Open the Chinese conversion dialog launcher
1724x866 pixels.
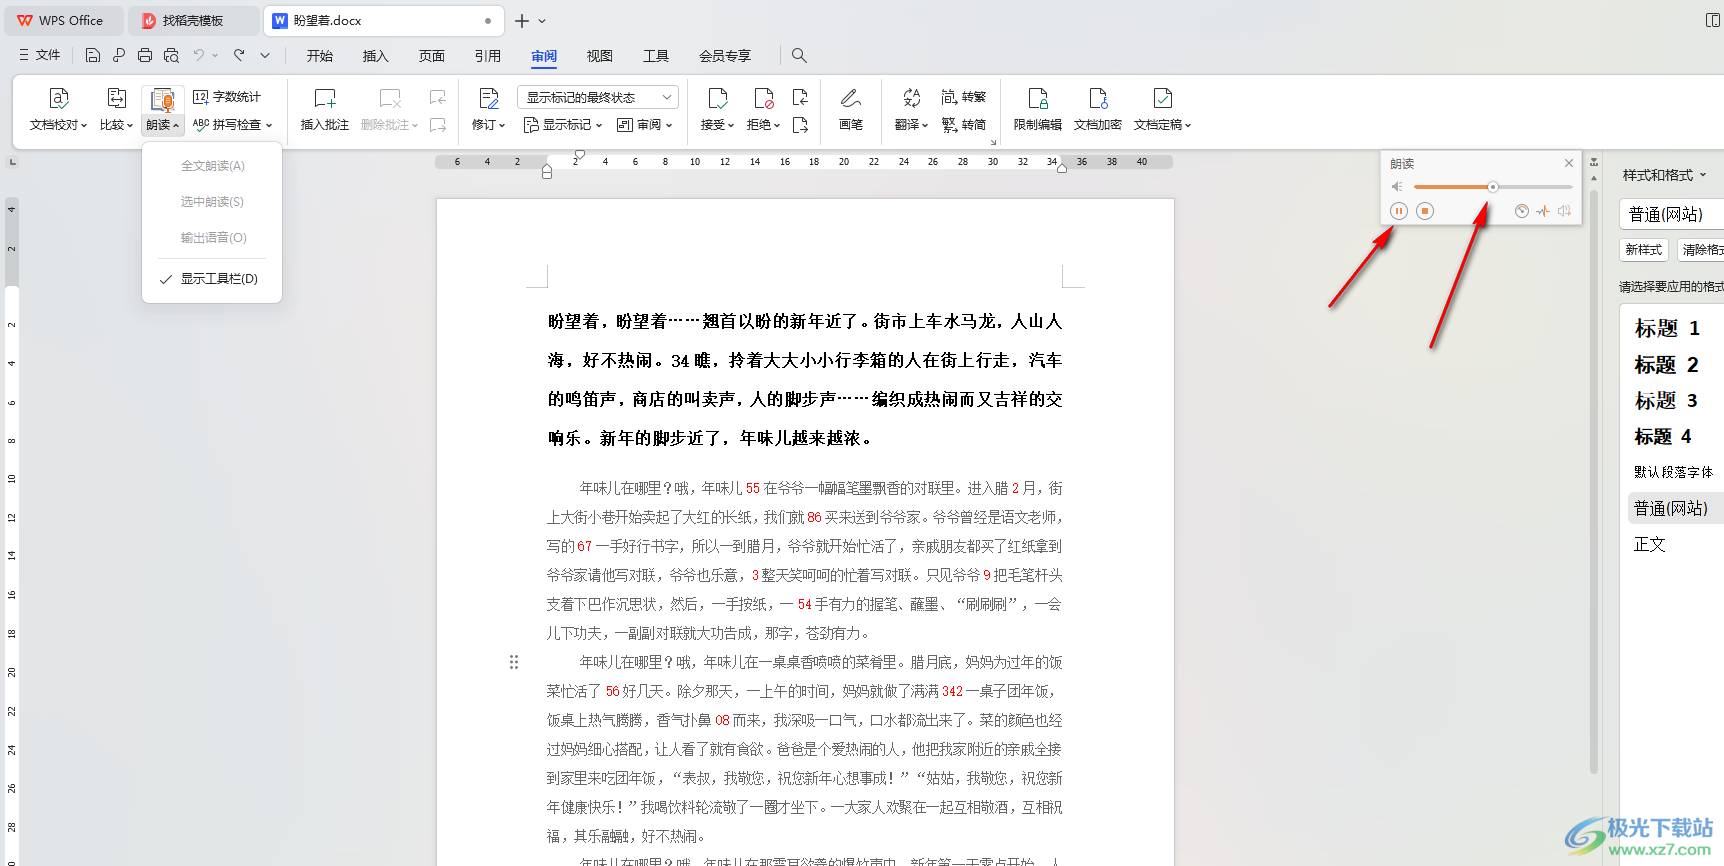[993, 142]
